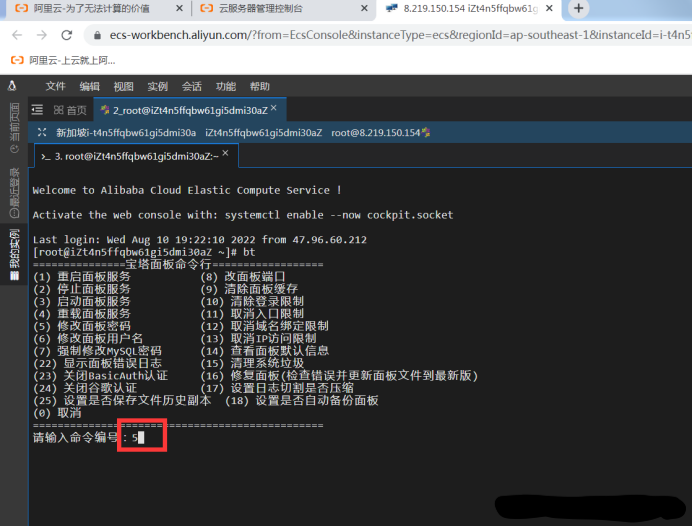Open the 阿里云-上云就上阿... bookmark
The width and height of the screenshot is (693, 527).
click(63, 61)
